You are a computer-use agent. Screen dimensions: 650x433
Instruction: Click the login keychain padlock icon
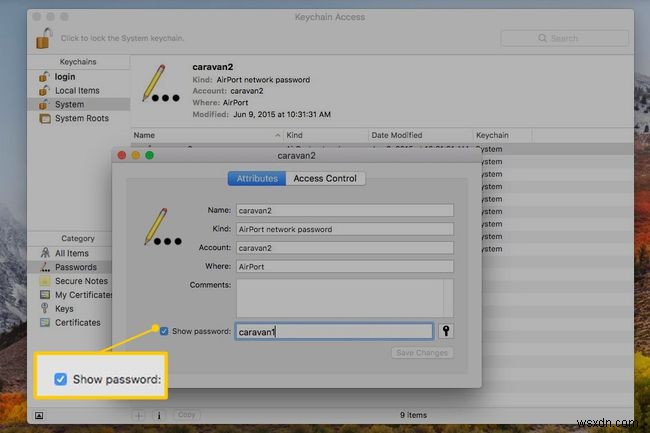pyautogui.click(x=44, y=77)
